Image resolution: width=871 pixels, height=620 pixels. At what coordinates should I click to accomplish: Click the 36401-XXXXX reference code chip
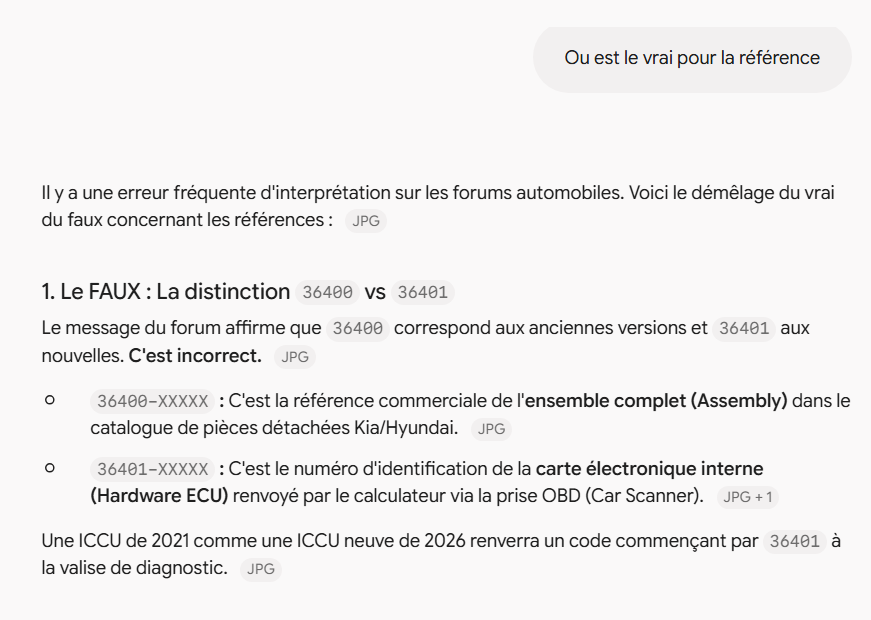point(152,469)
